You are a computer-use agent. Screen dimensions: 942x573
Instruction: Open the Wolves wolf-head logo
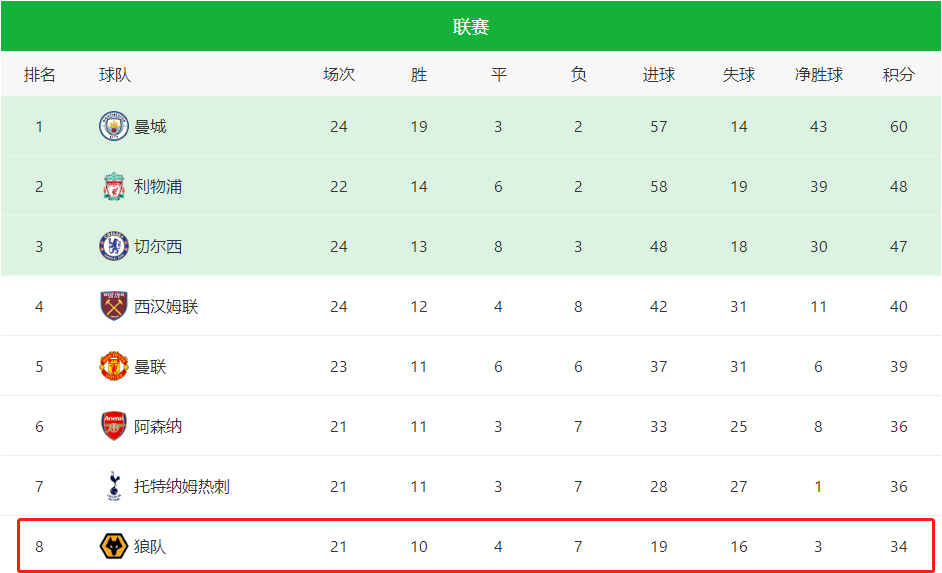(114, 547)
